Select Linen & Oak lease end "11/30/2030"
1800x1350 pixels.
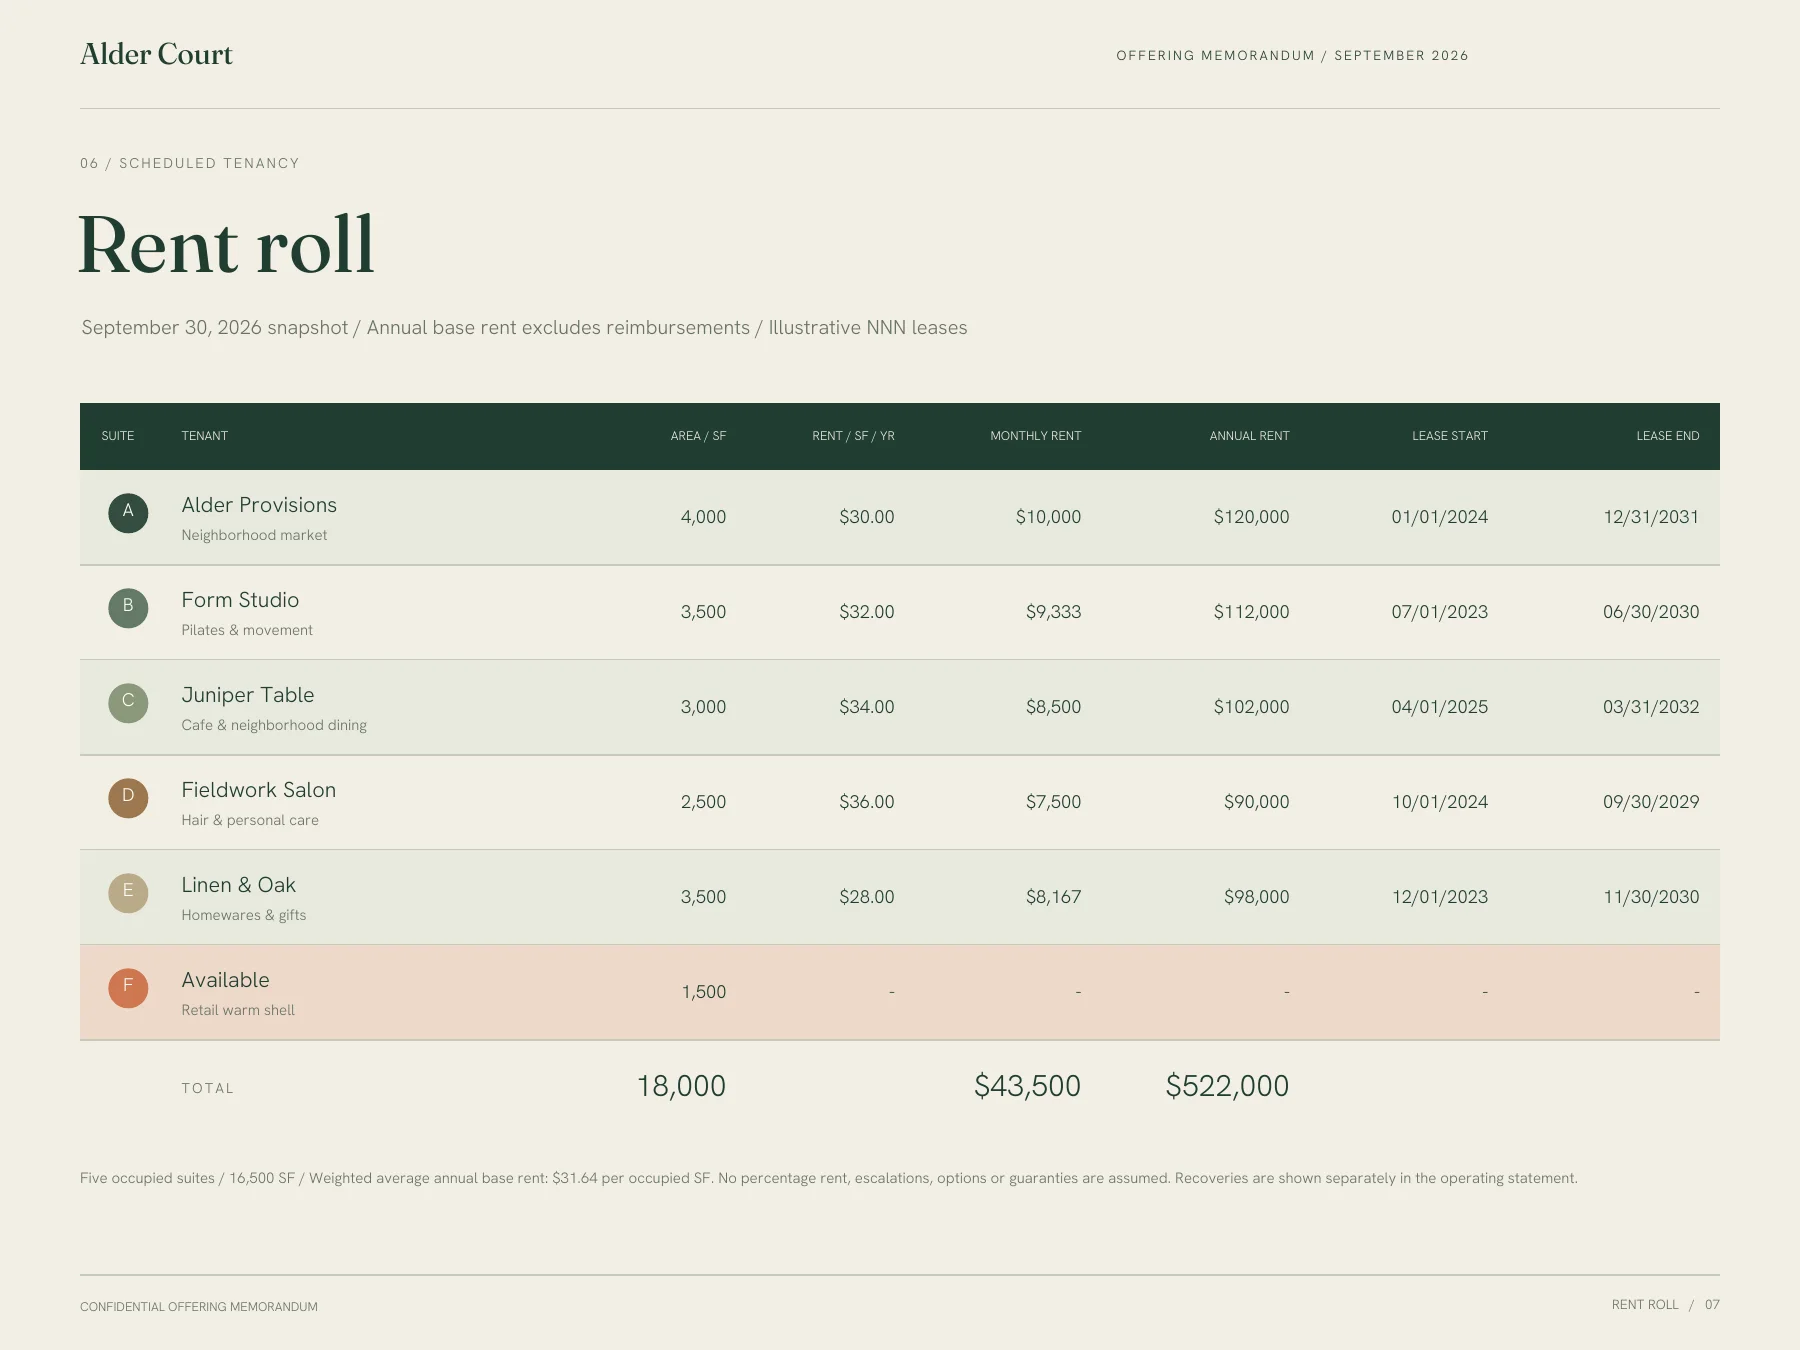tap(1651, 897)
